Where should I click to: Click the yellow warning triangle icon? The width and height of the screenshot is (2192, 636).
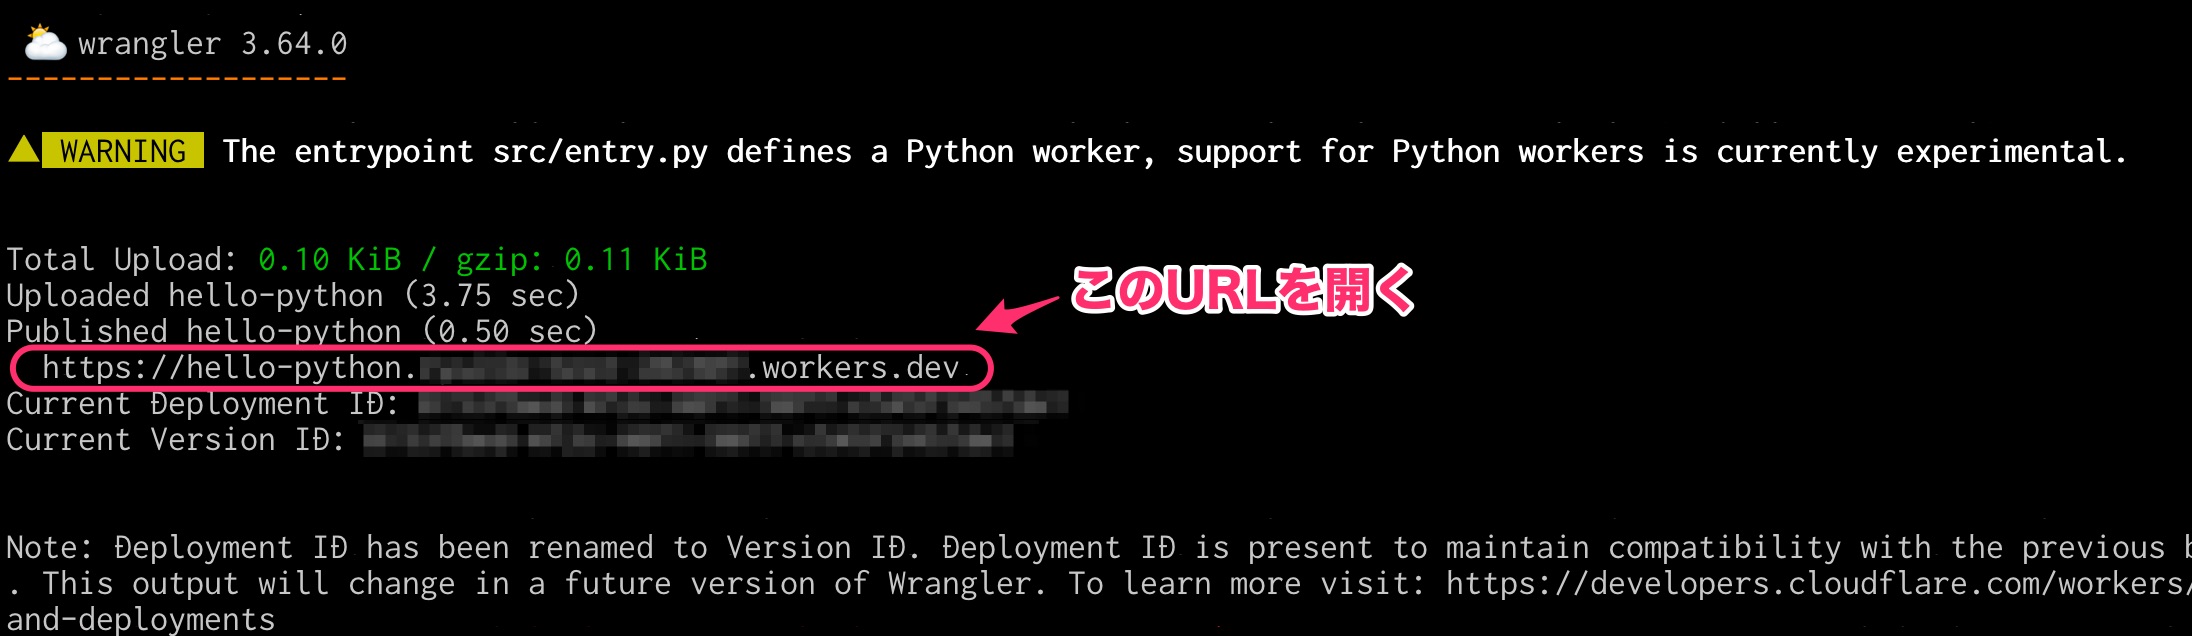pyautogui.click(x=24, y=149)
